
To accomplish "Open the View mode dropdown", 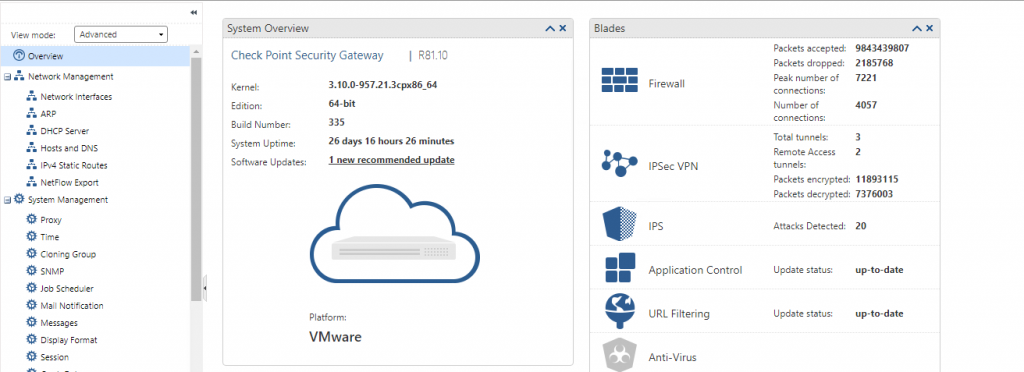I will (x=121, y=35).
